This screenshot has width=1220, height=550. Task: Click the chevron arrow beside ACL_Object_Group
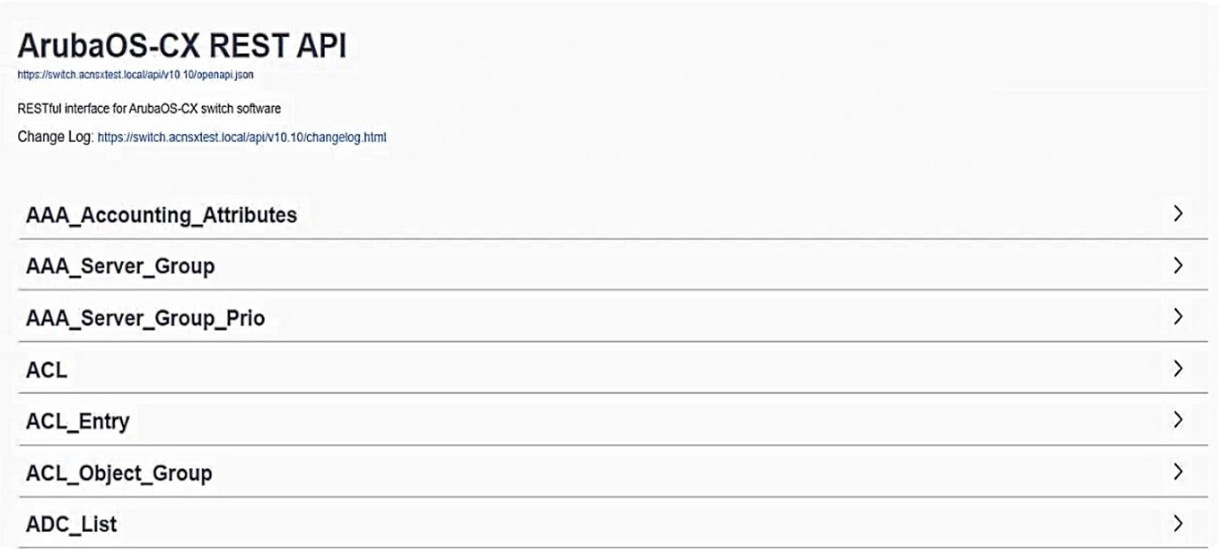pos(1177,472)
